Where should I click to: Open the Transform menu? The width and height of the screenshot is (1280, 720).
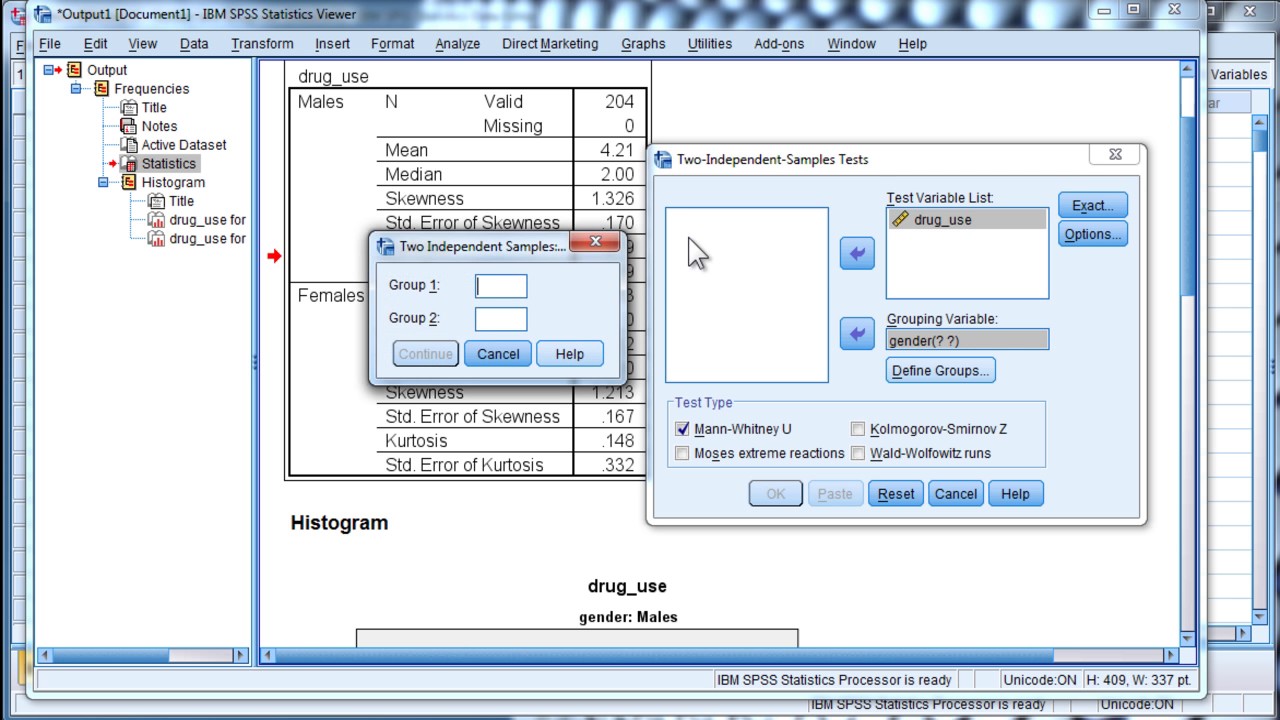[262, 44]
